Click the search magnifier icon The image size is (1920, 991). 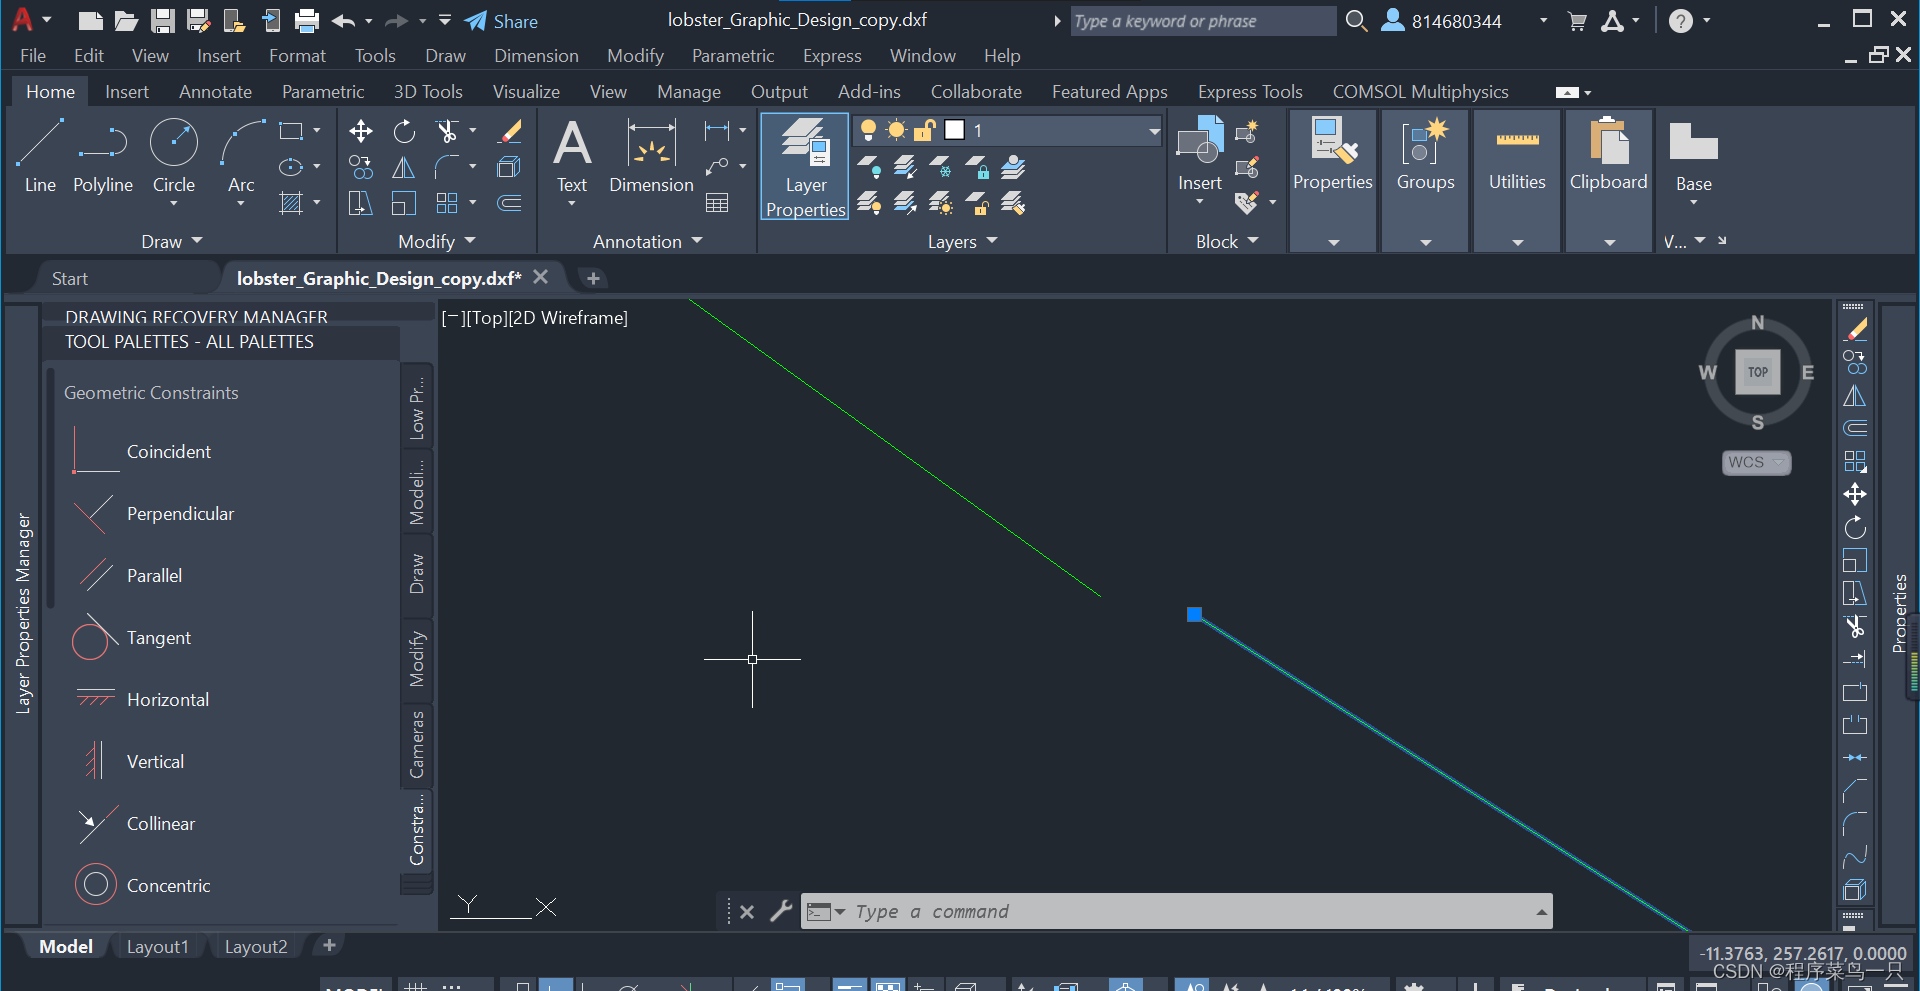click(1356, 21)
